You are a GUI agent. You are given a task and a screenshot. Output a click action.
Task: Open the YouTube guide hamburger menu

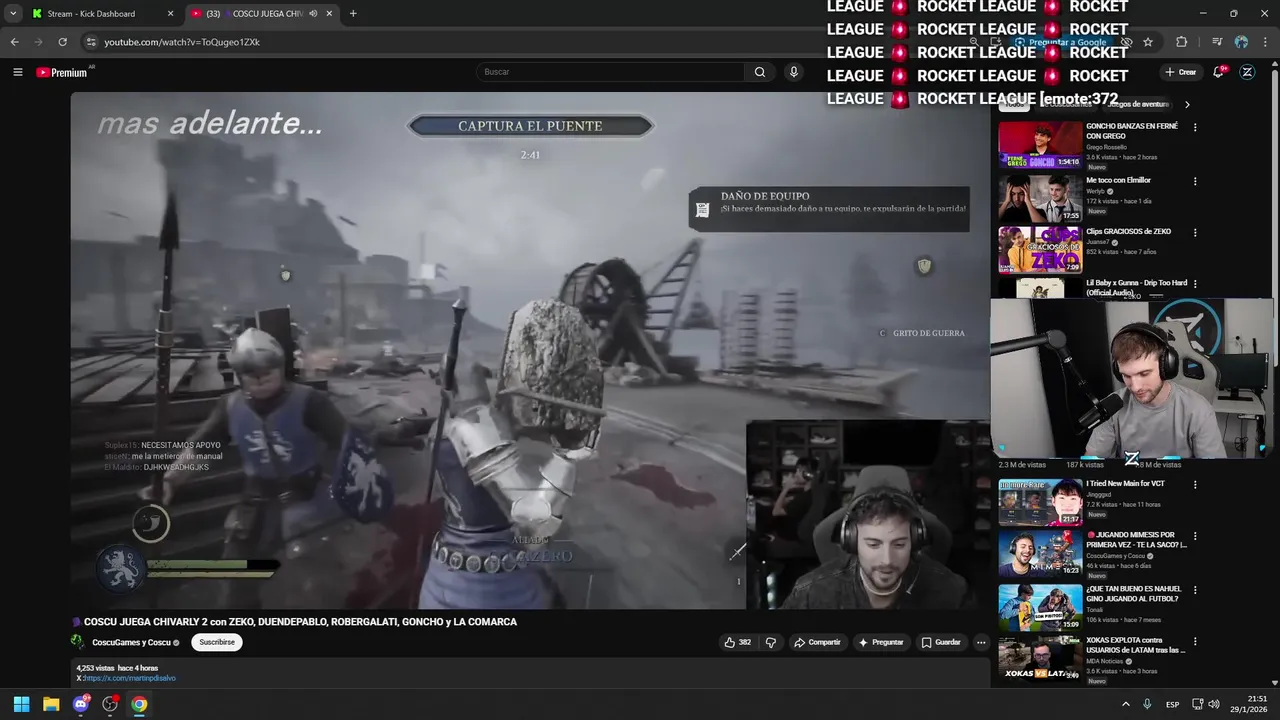[x=17, y=72]
